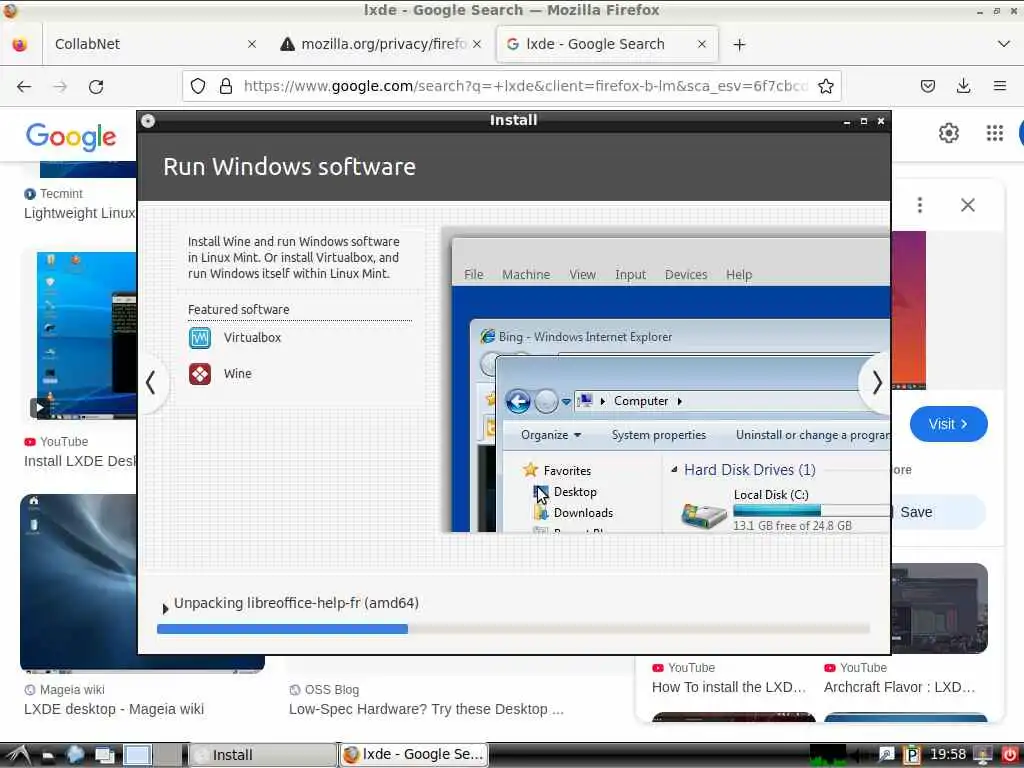Show next slide in Install window
1024x768 pixels.
(x=877, y=383)
